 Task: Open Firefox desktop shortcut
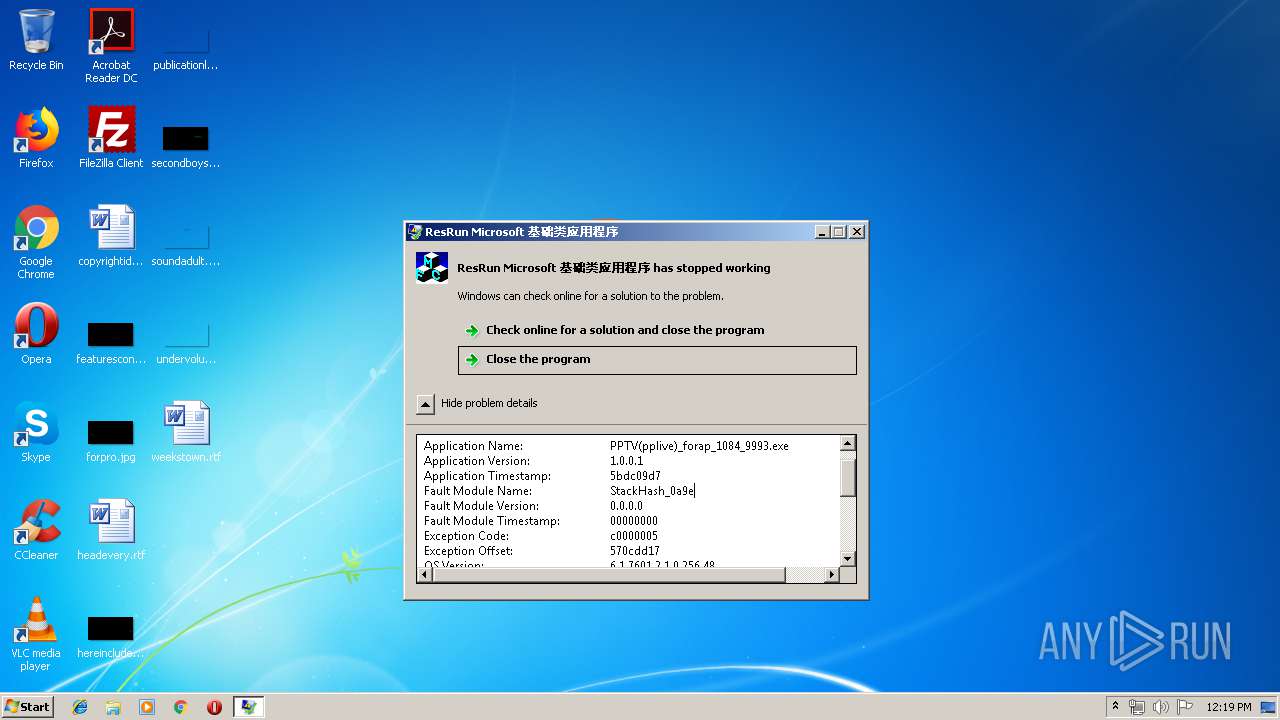tap(36, 138)
